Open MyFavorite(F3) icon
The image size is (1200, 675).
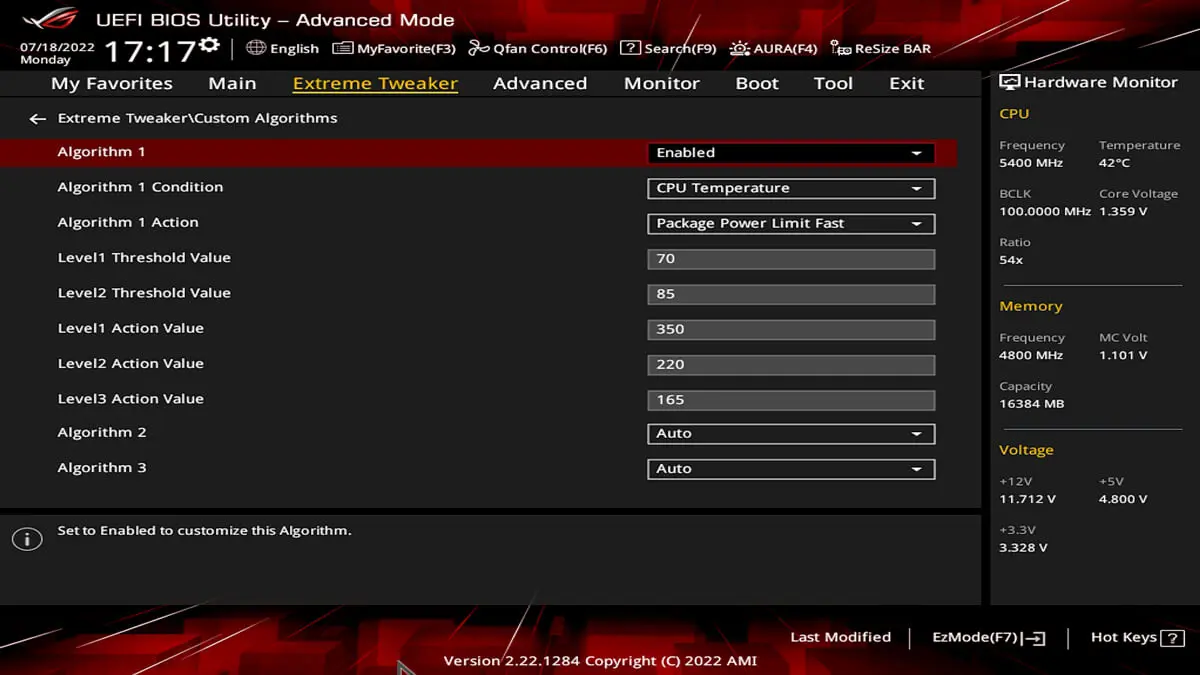point(343,48)
